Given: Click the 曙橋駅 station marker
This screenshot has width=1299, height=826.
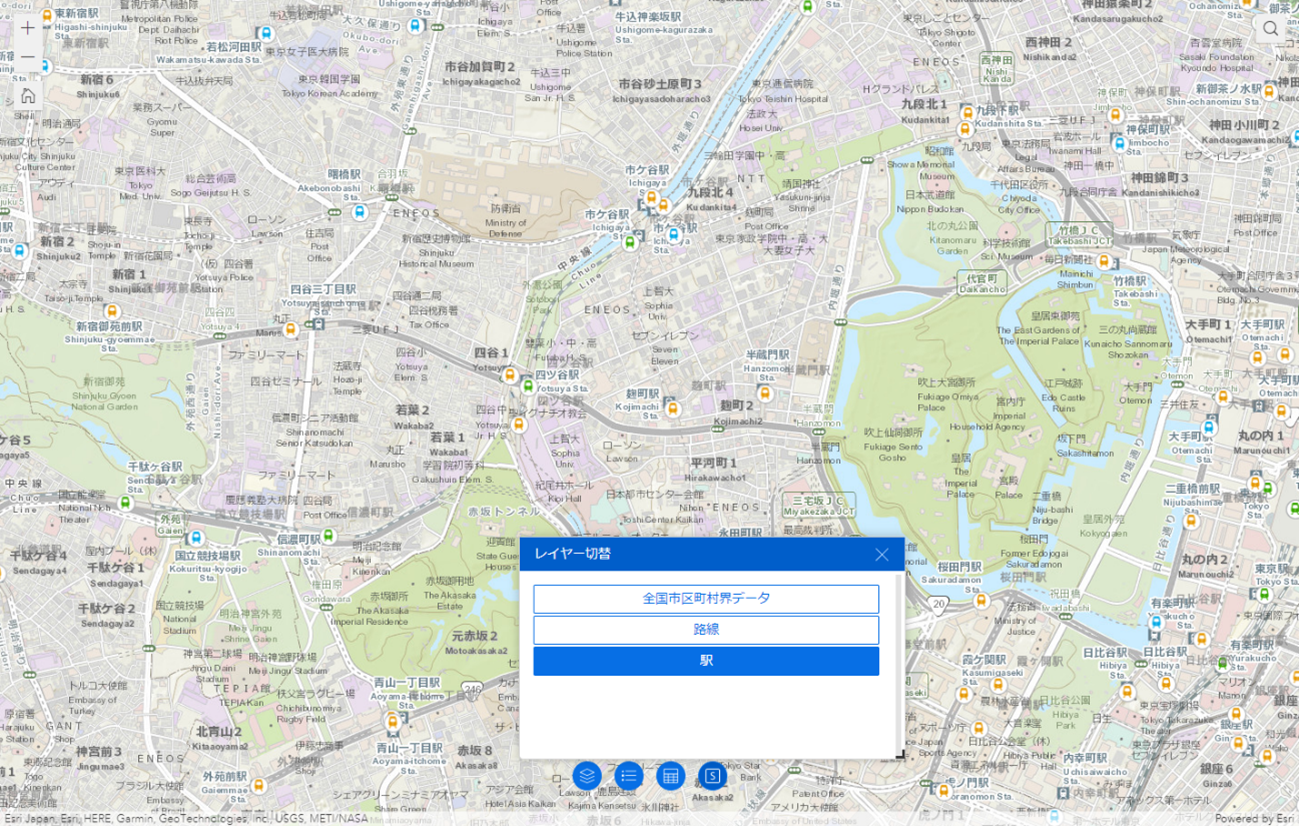Looking at the screenshot, I should coord(360,212).
